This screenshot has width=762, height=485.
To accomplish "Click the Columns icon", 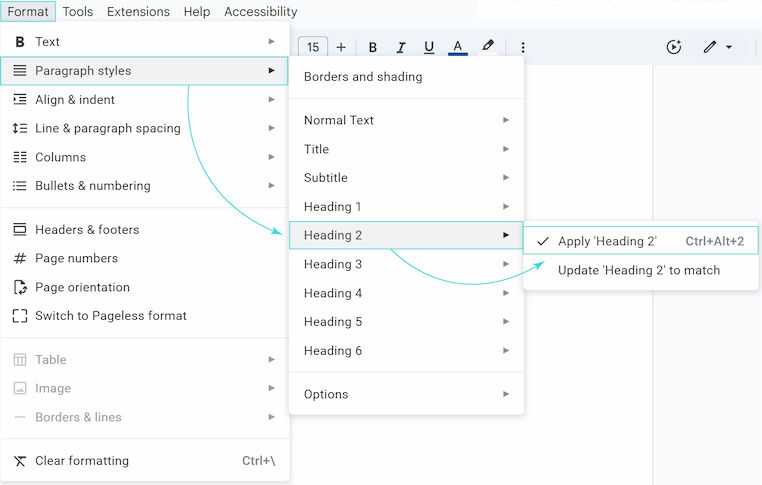I will click(x=20, y=157).
